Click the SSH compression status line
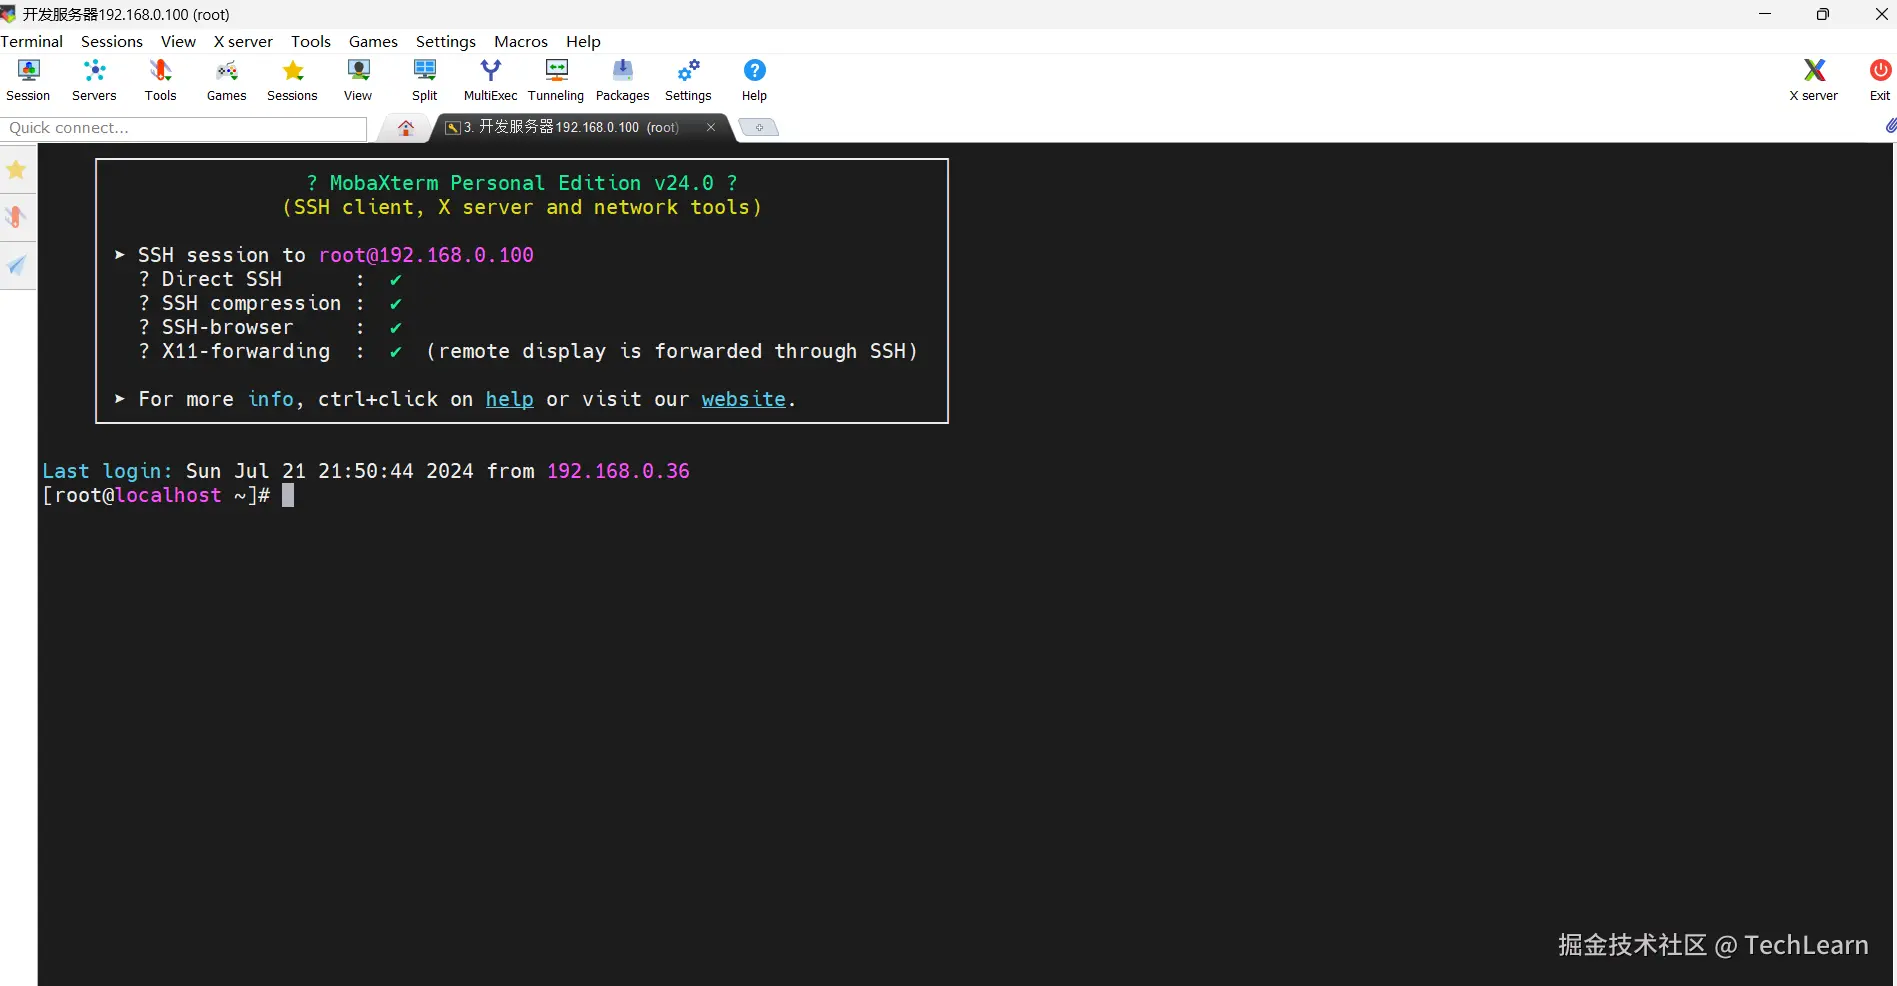 click(270, 303)
